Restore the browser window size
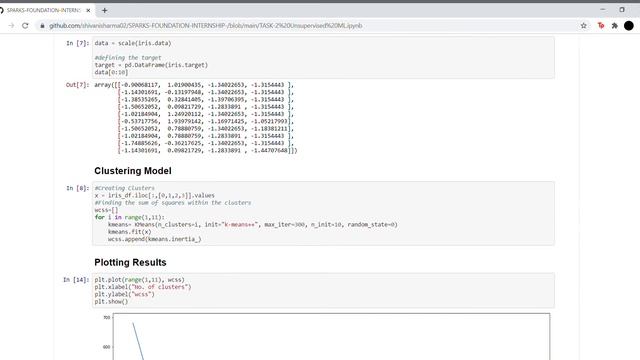Image resolution: width=640 pixels, height=360 pixels. pos(622,9)
